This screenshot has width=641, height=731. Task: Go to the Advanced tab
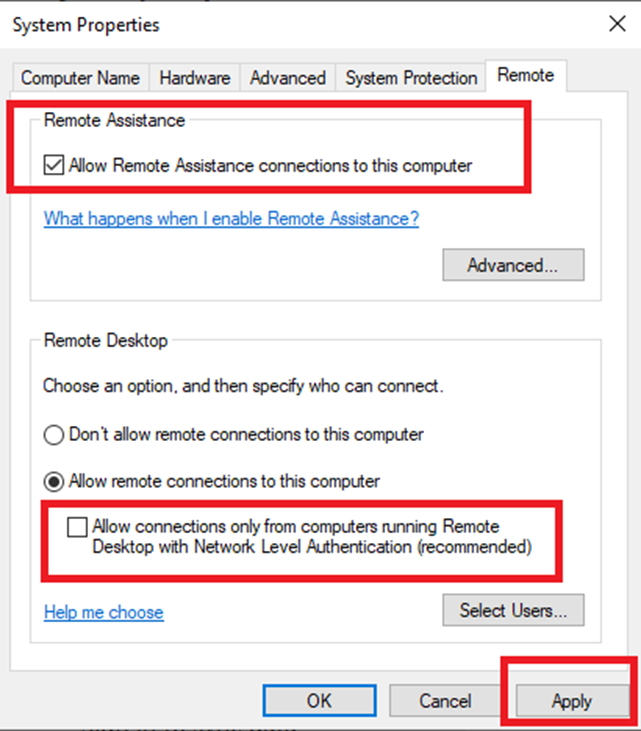click(288, 78)
